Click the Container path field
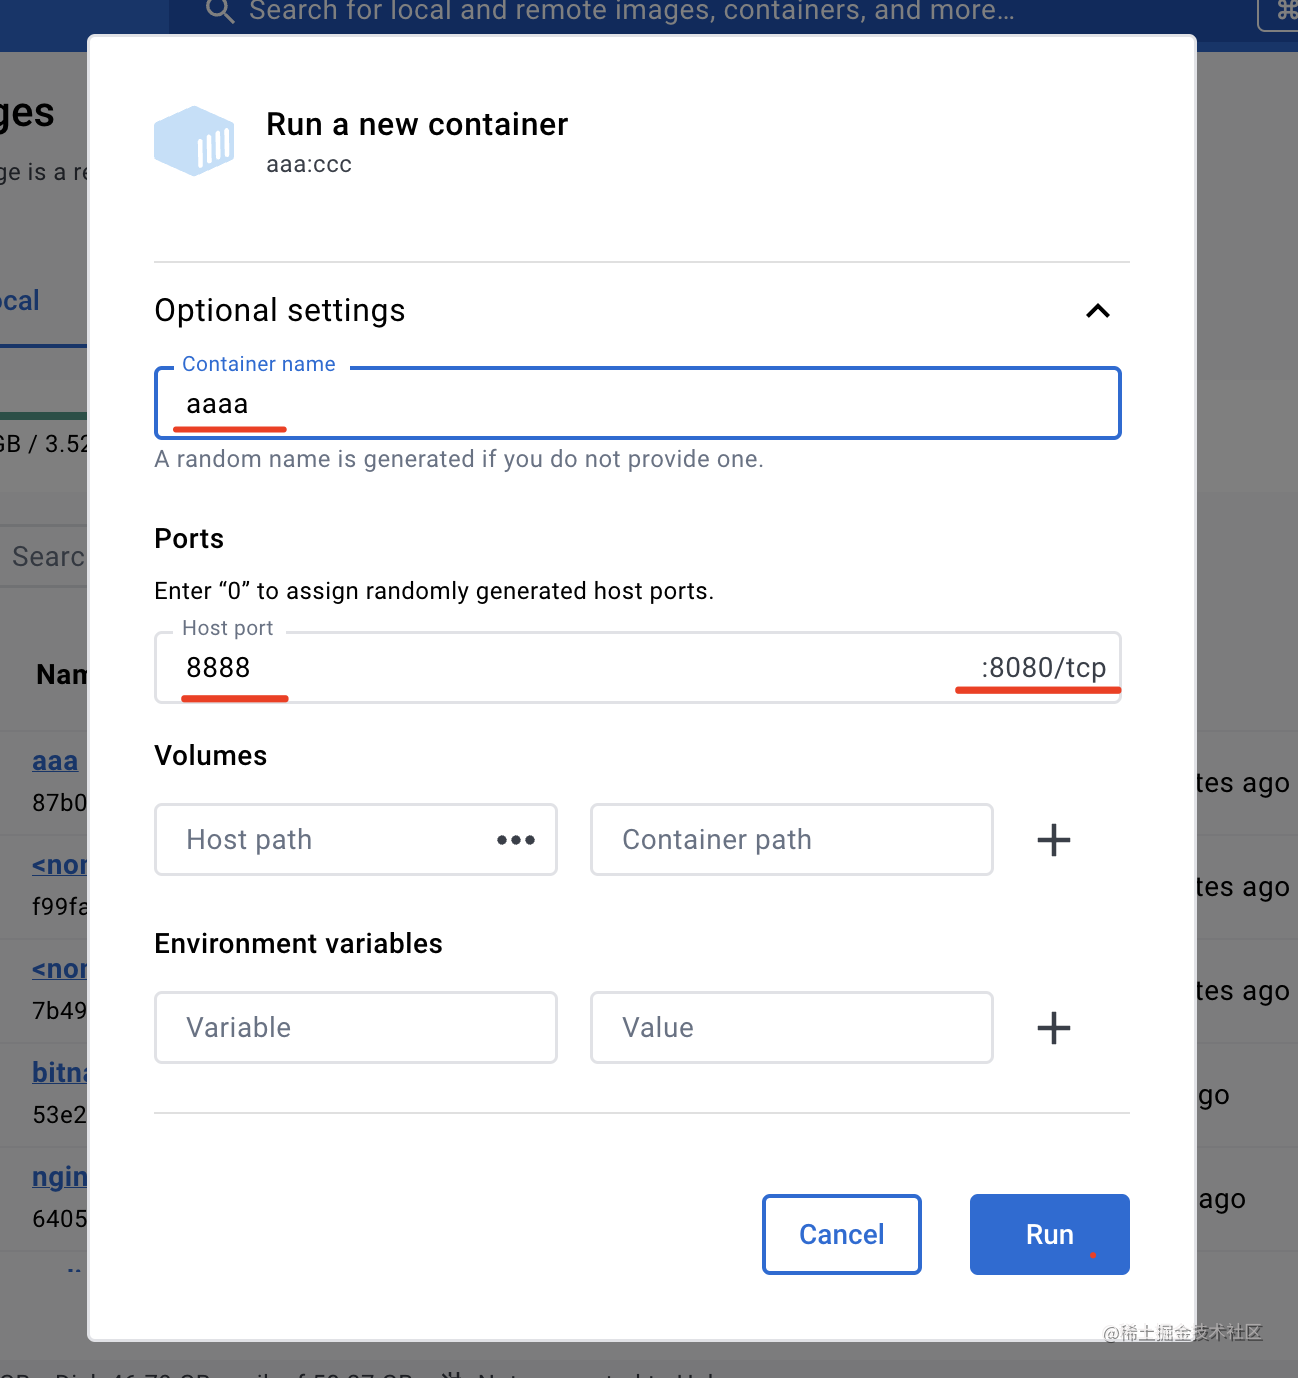The width and height of the screenshot is (1298, 1378). [x=791, y=840]
